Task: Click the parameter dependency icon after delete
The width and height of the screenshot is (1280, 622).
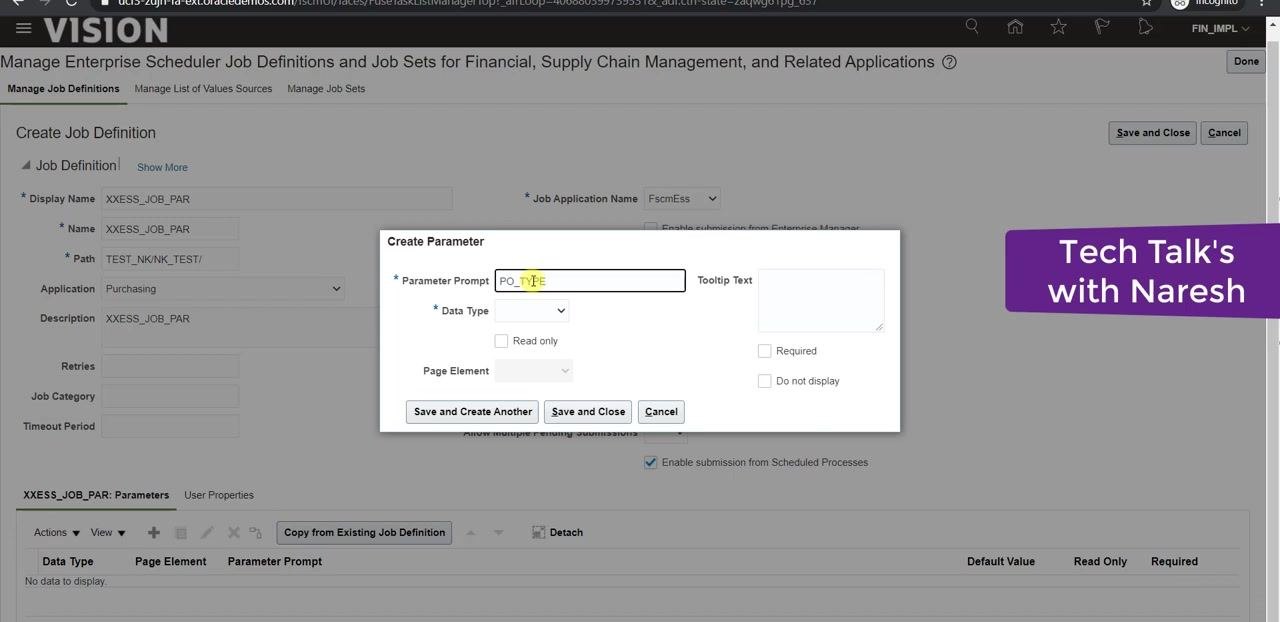Action: pyautogui.click(x=256, y=533)
